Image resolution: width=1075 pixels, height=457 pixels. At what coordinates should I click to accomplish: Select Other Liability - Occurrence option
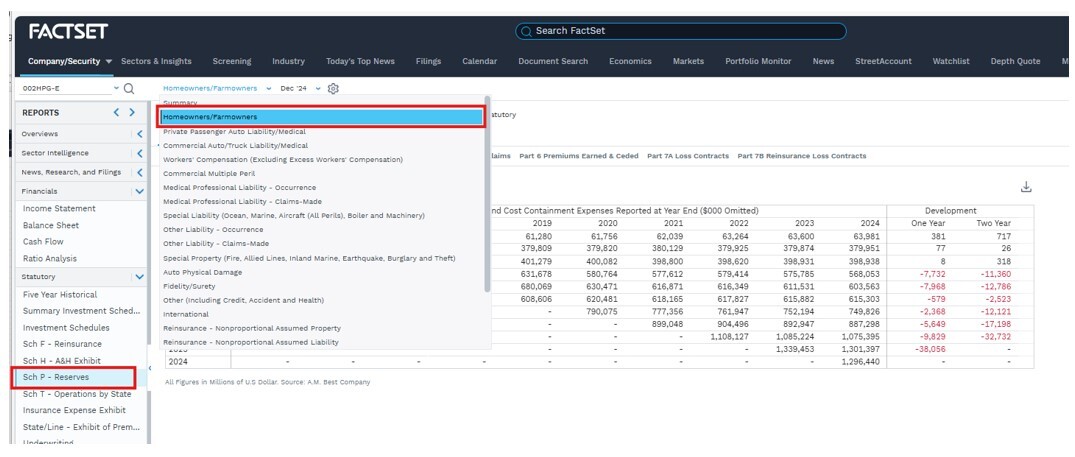coord(213,230)
